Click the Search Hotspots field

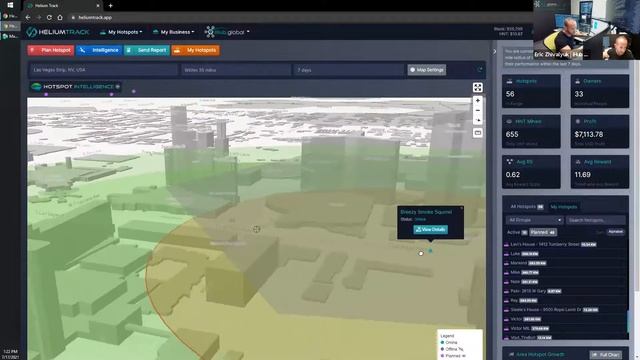(x=595, y=220)
